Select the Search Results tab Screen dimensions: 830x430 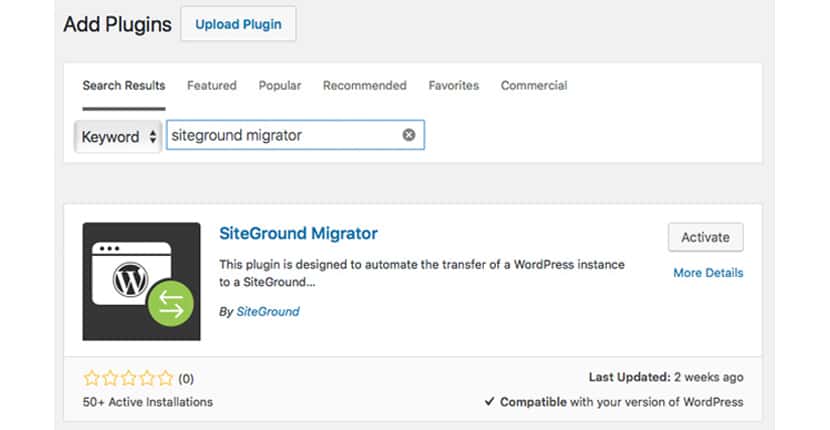click(124, 85)
